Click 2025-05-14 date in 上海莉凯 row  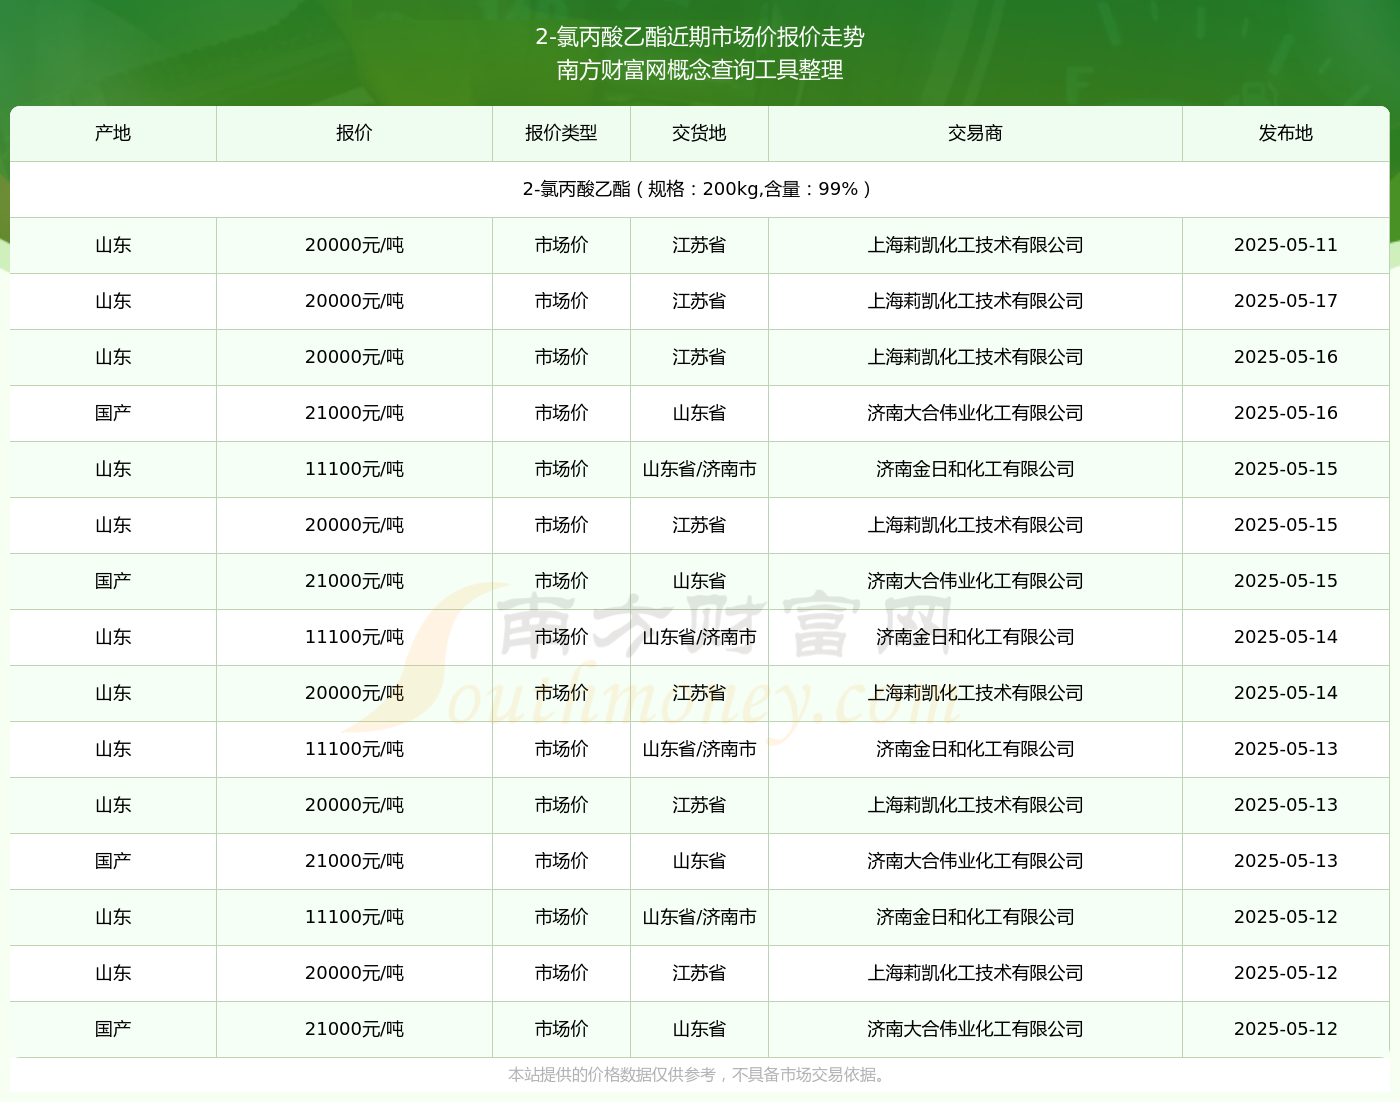pyautogui.click(x=1285, y=693)
